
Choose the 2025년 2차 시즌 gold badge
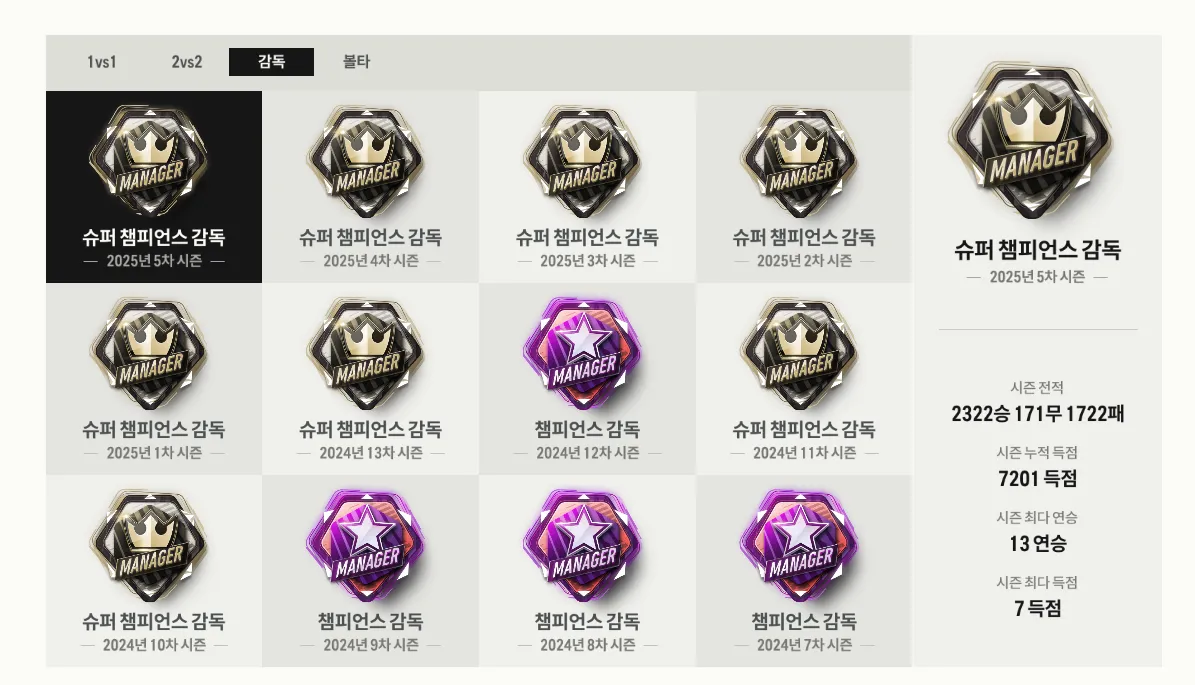pos(804,187)
